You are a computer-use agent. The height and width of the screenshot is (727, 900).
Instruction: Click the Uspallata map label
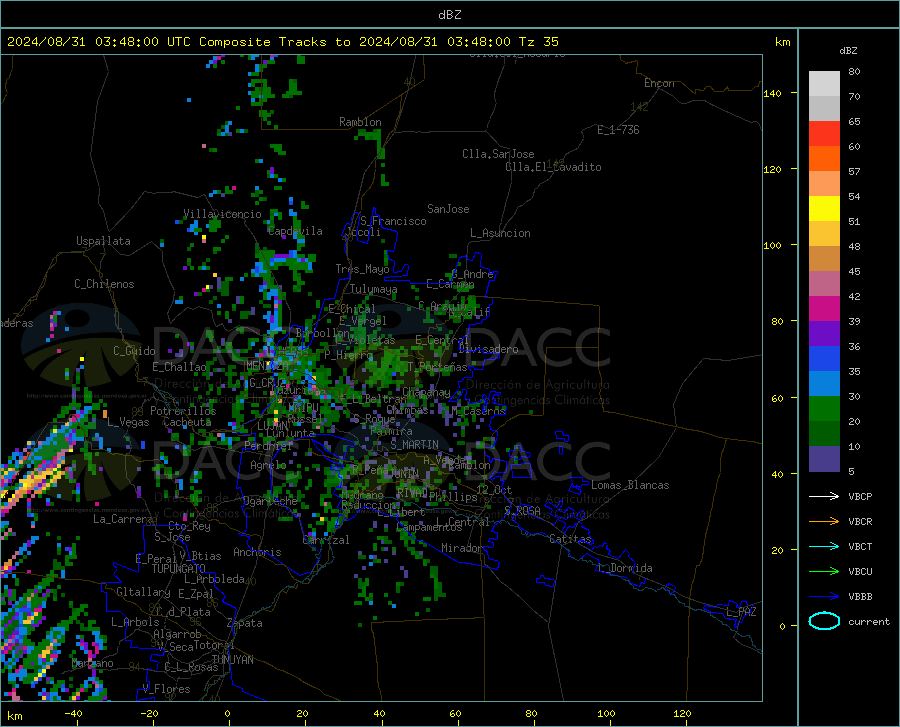pyautogui.click(x=103, y=241)
